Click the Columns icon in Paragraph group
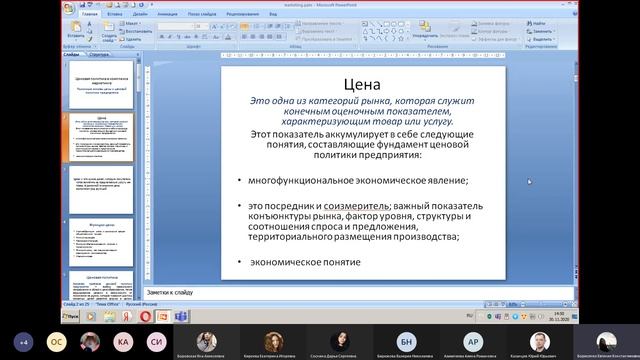 coord(280,37)
